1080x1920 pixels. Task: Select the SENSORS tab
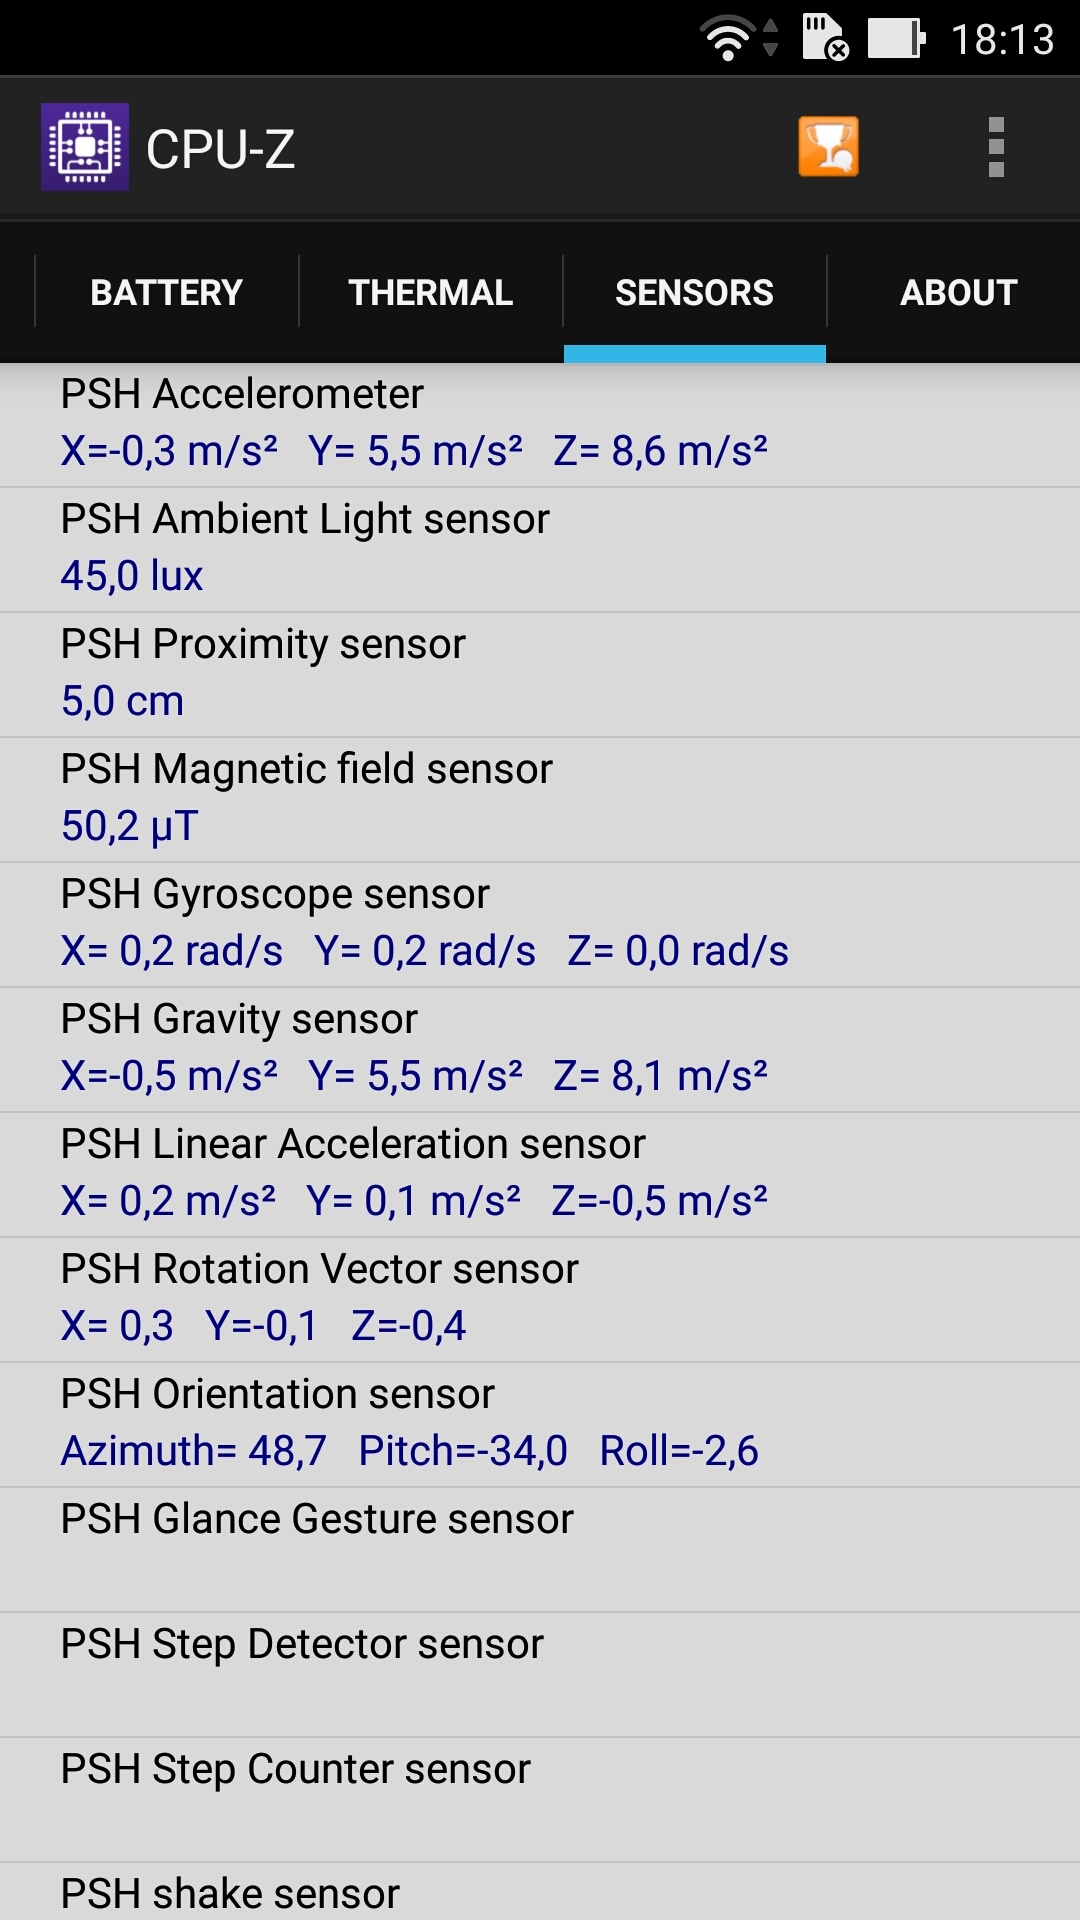tap(695, 292)
